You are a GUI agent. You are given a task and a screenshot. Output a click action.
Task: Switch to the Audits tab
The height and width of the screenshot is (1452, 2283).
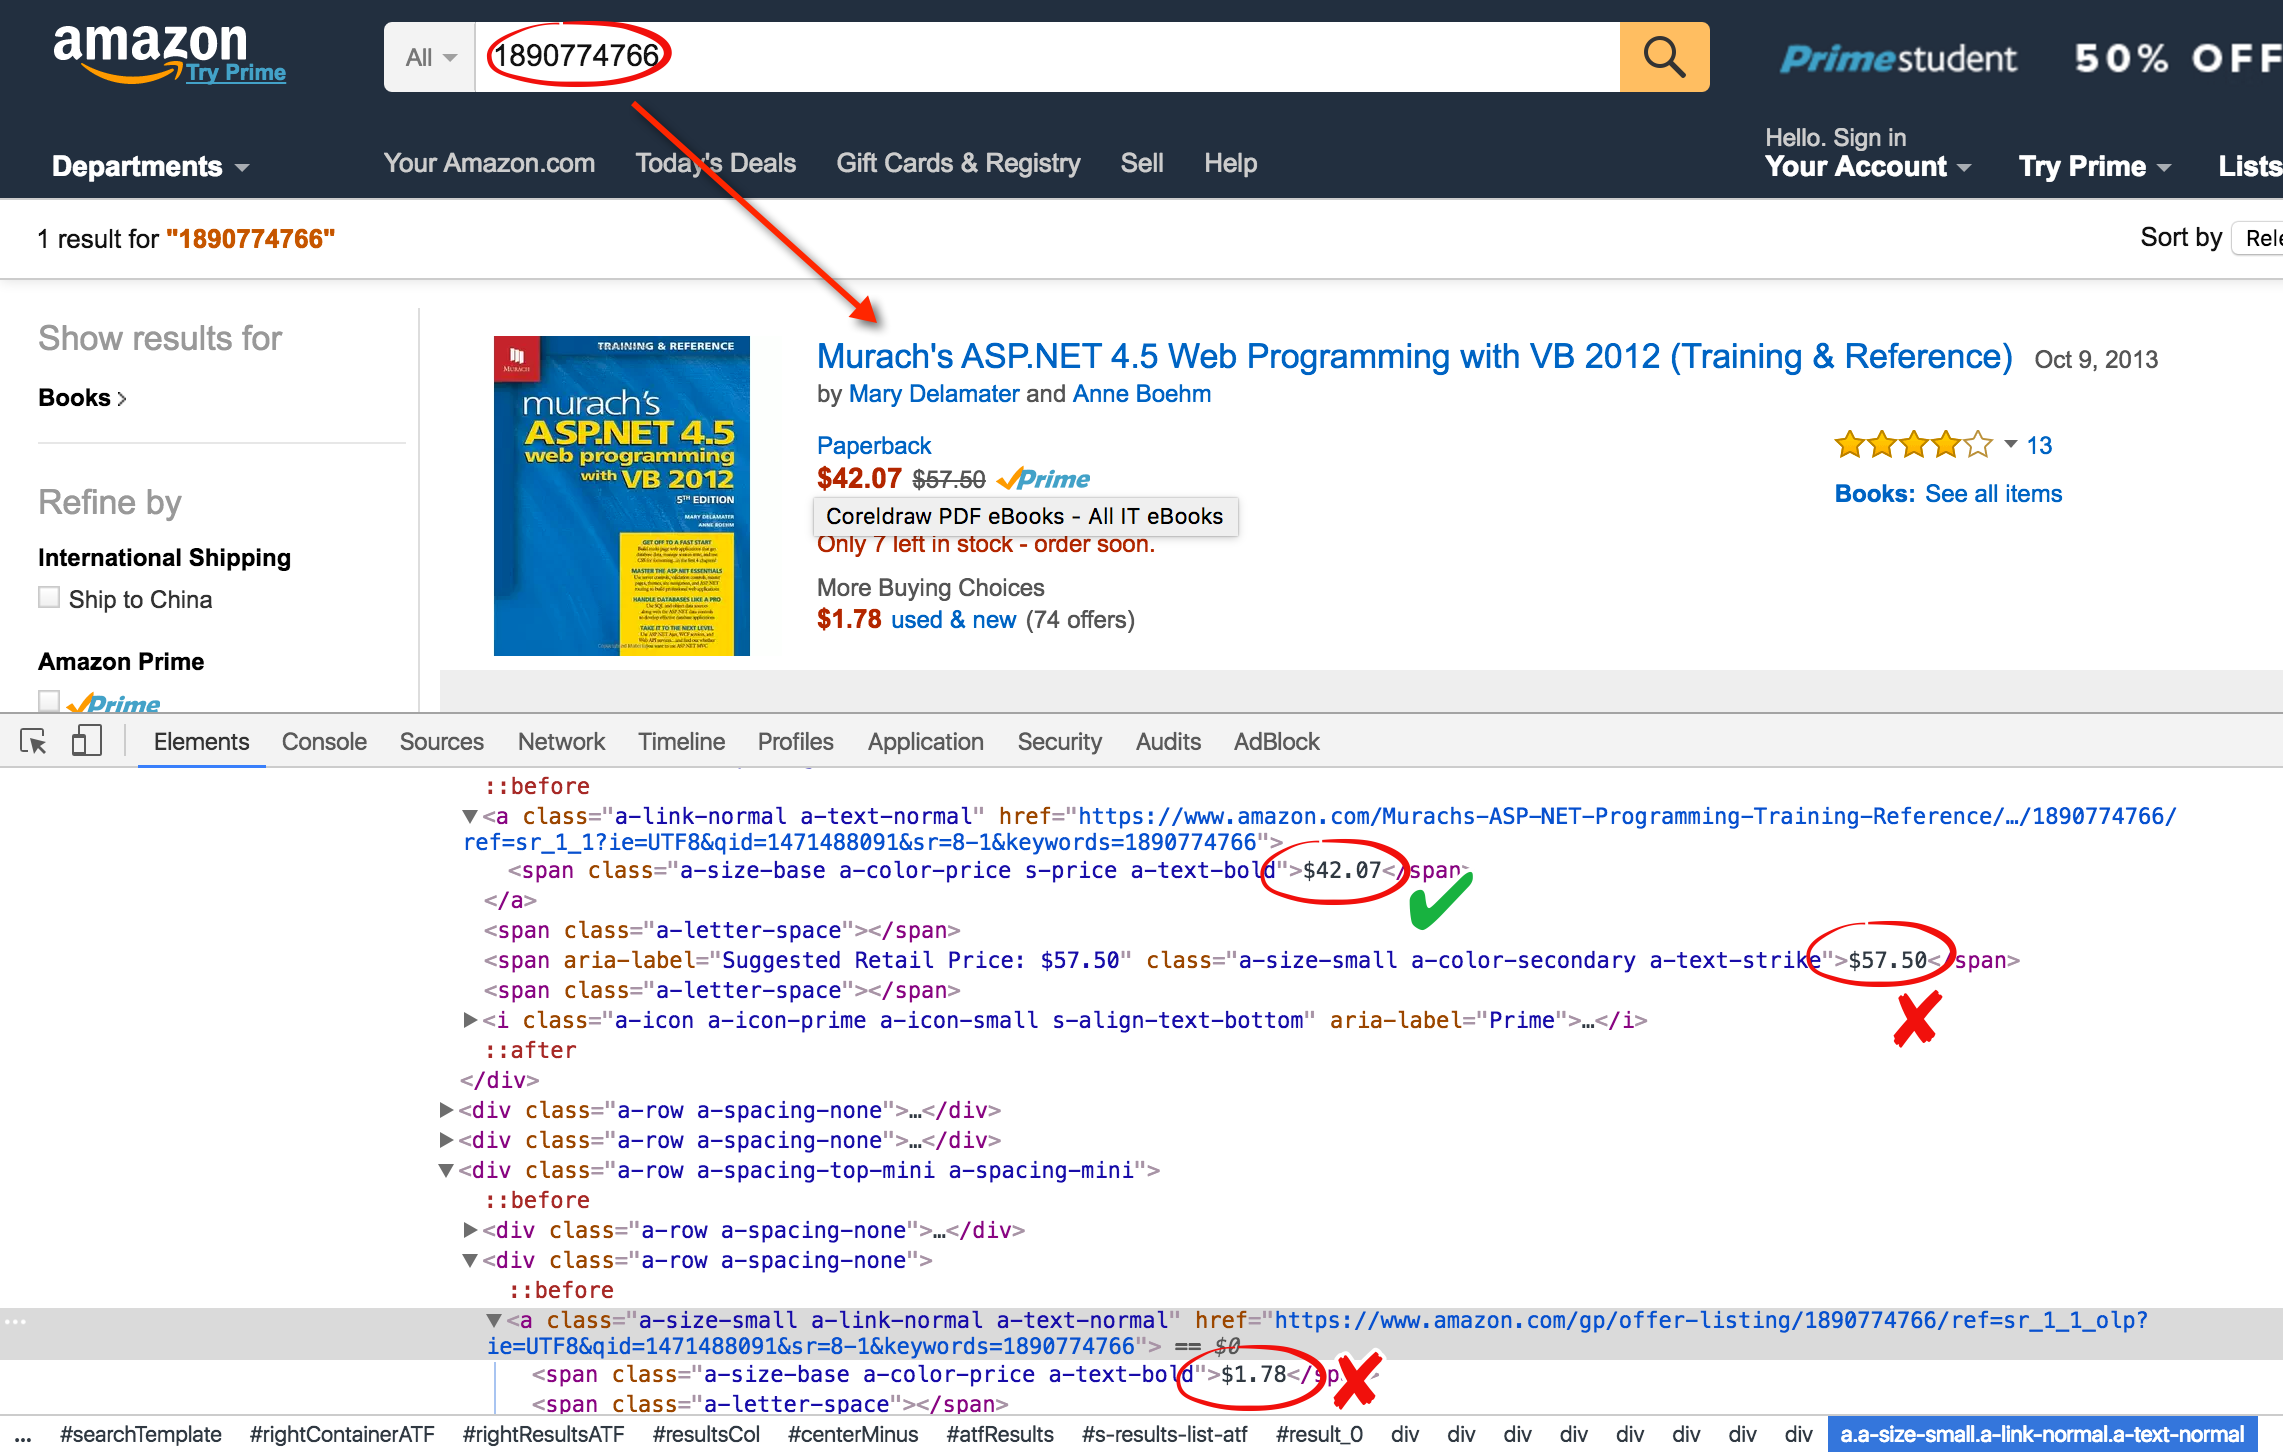click(1167, 741)
